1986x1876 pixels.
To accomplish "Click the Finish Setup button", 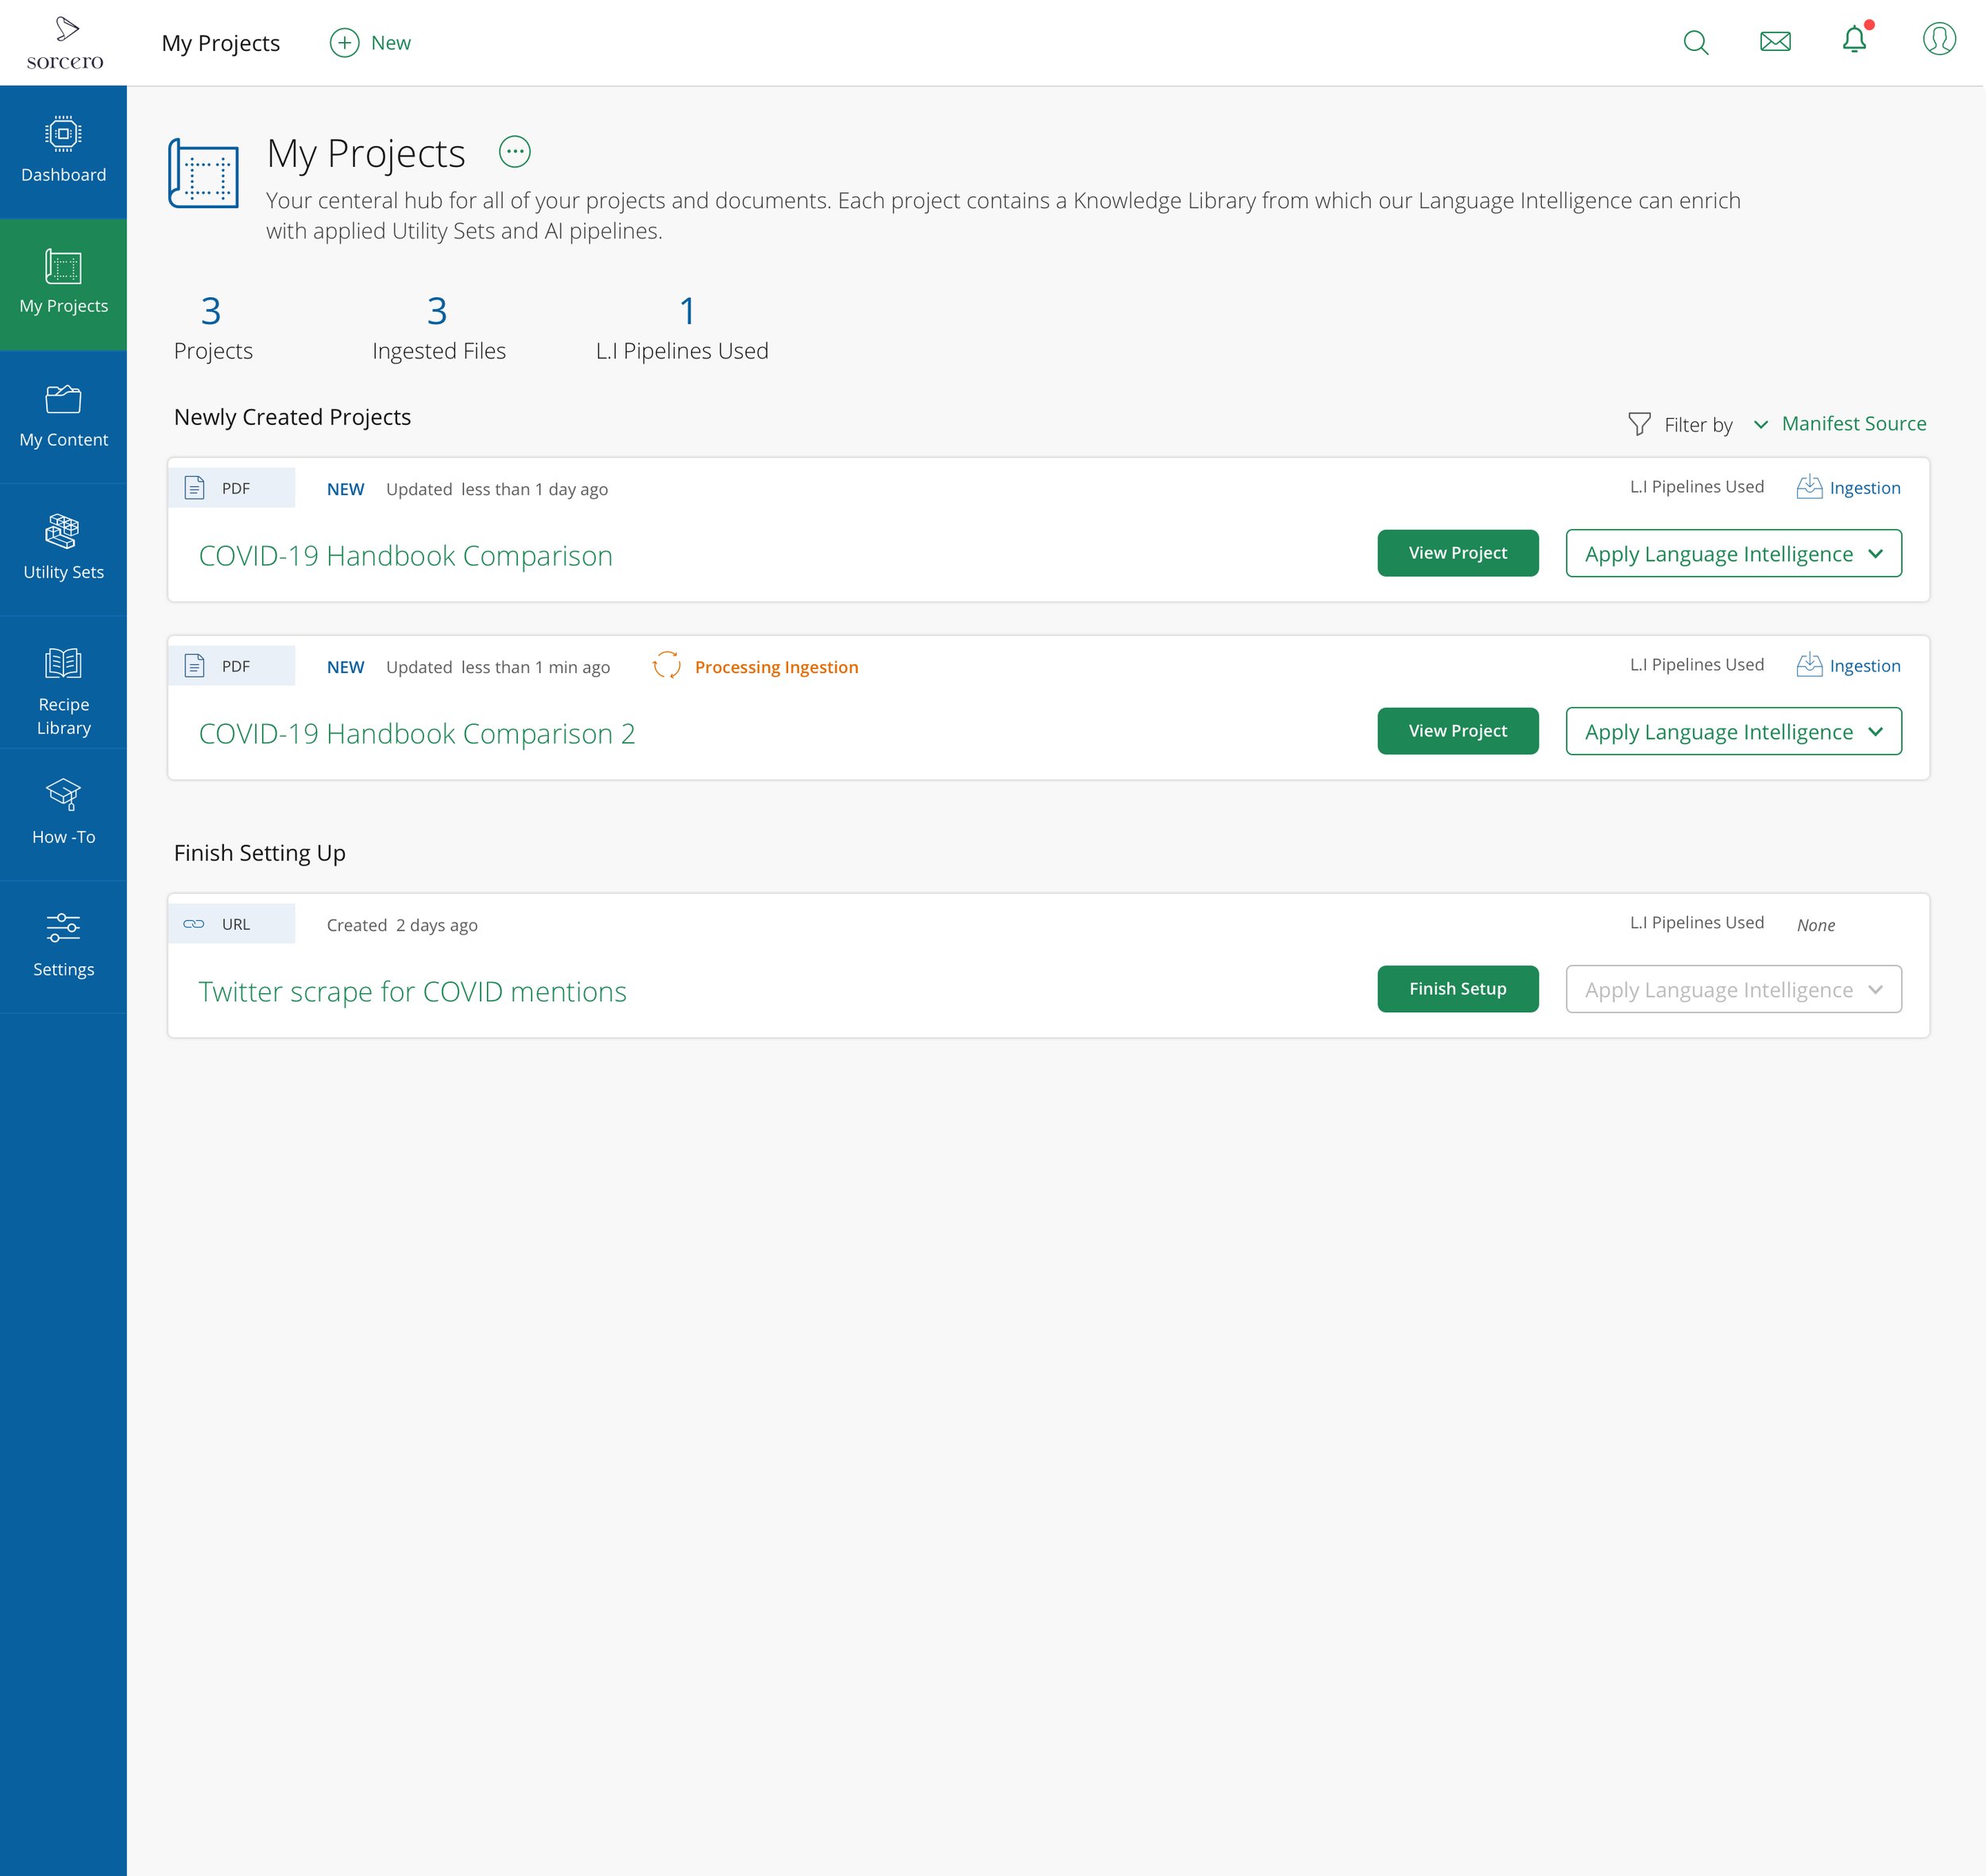I will click(x=1456, y=989).
